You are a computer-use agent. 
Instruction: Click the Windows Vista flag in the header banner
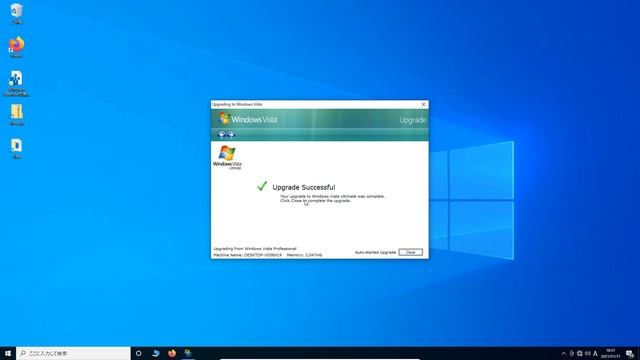224,119
